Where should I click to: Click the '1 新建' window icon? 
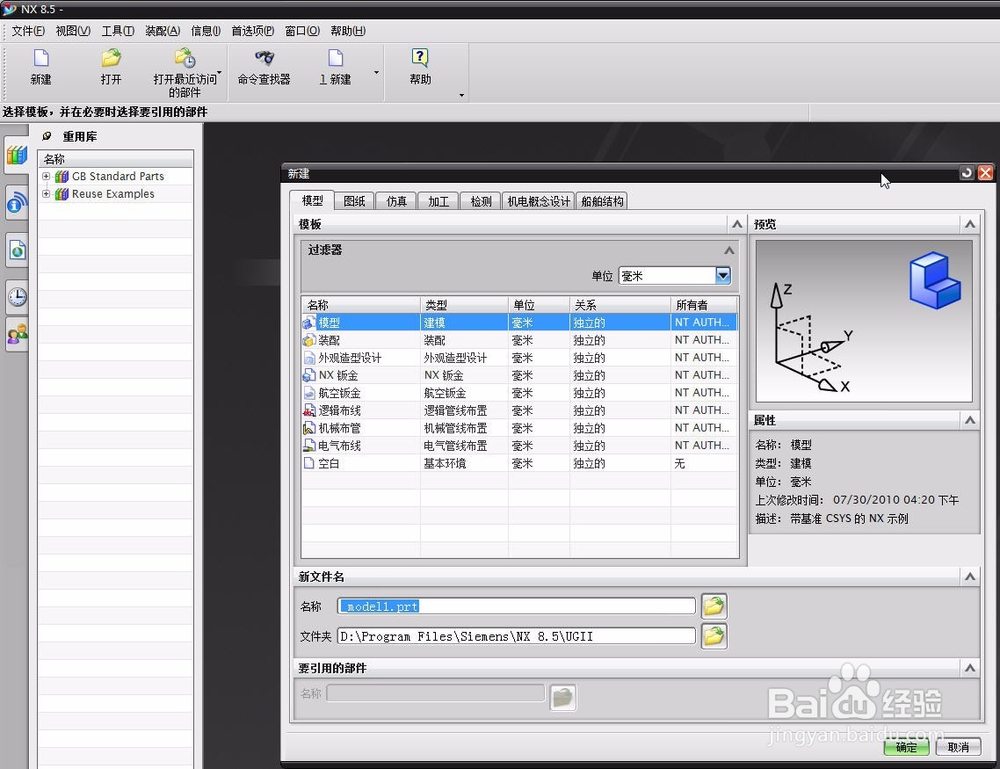pos(335,58)
